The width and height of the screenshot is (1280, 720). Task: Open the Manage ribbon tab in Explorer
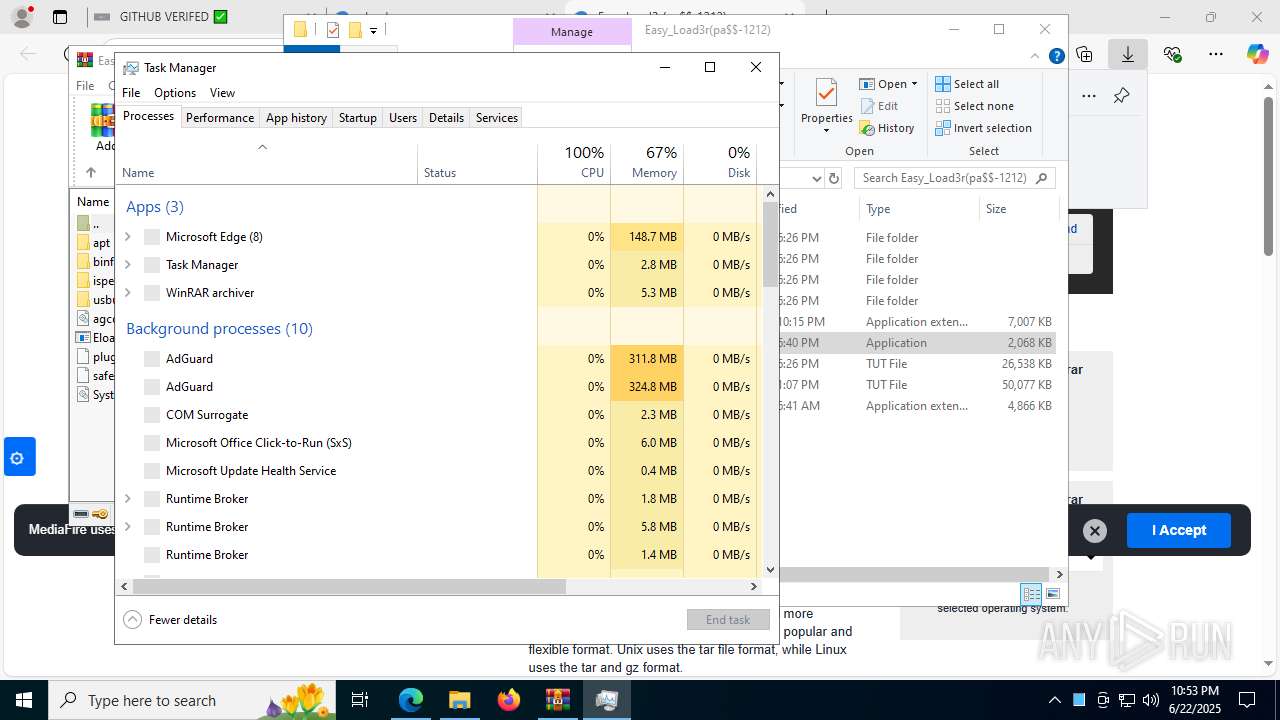point(572,32)
